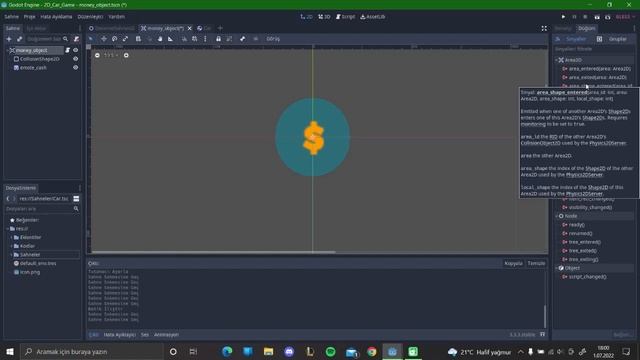Collapse the Node signals group

(556, 216)
